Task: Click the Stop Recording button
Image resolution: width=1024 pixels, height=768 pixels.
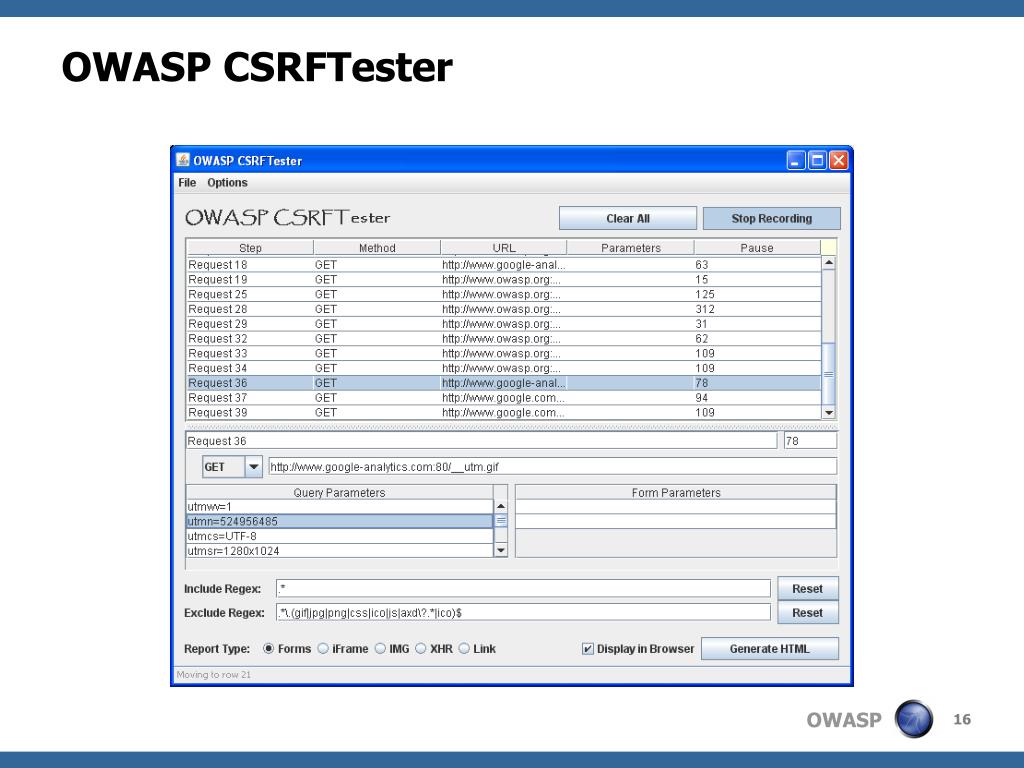Action: tap(771, 219)
